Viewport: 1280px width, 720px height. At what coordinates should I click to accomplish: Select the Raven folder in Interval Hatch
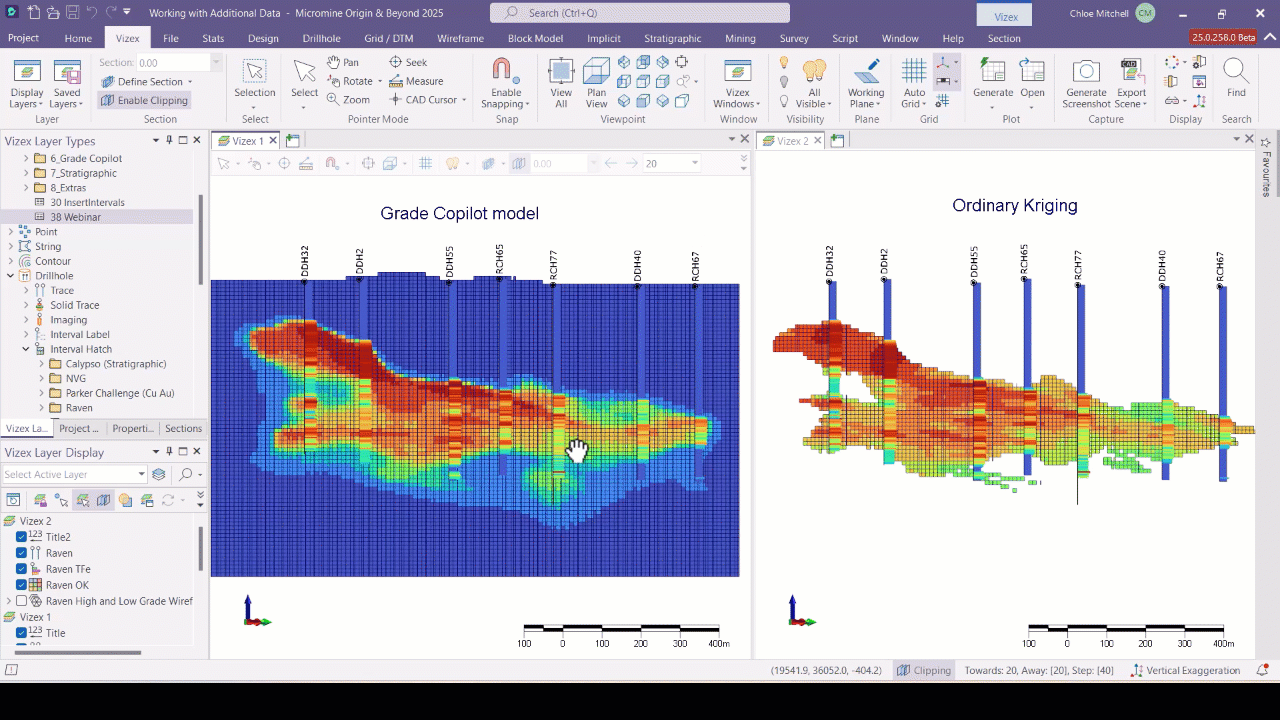pos(78,408)
